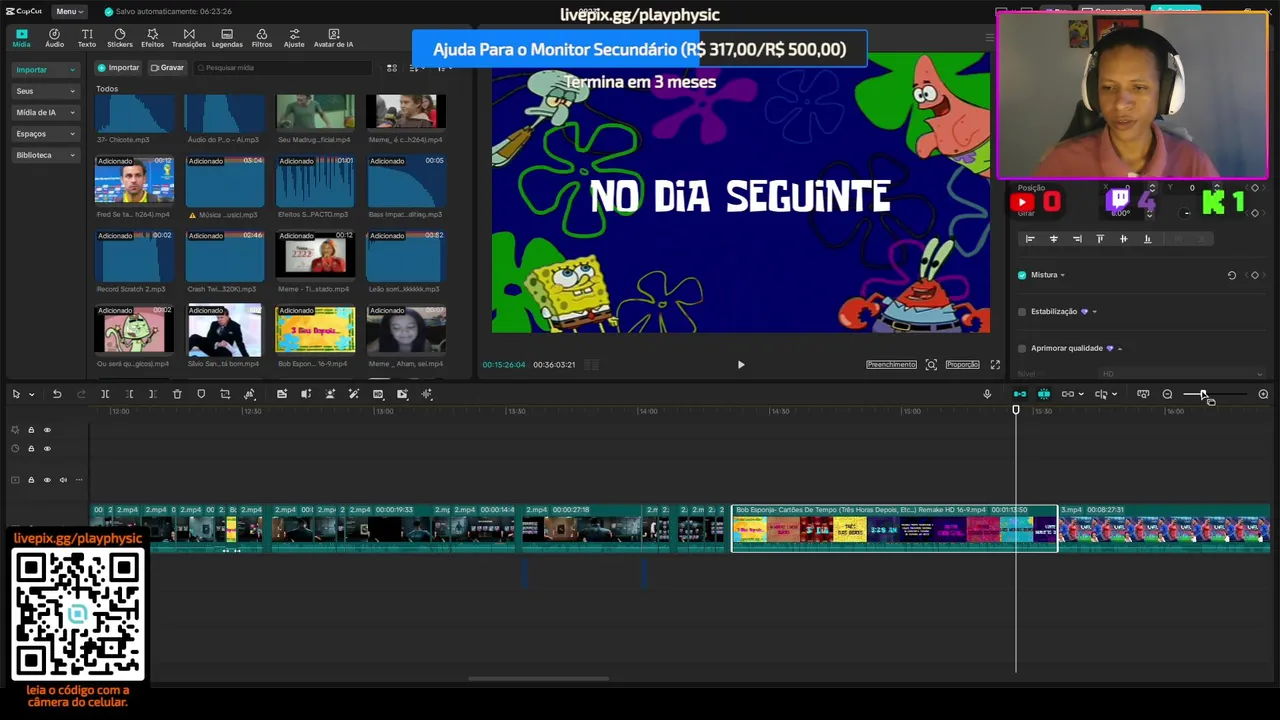The height and width of the screenshot is (720, 1280).
Task: Zoom out the timeline minus icon
Action: point(1167,394)
